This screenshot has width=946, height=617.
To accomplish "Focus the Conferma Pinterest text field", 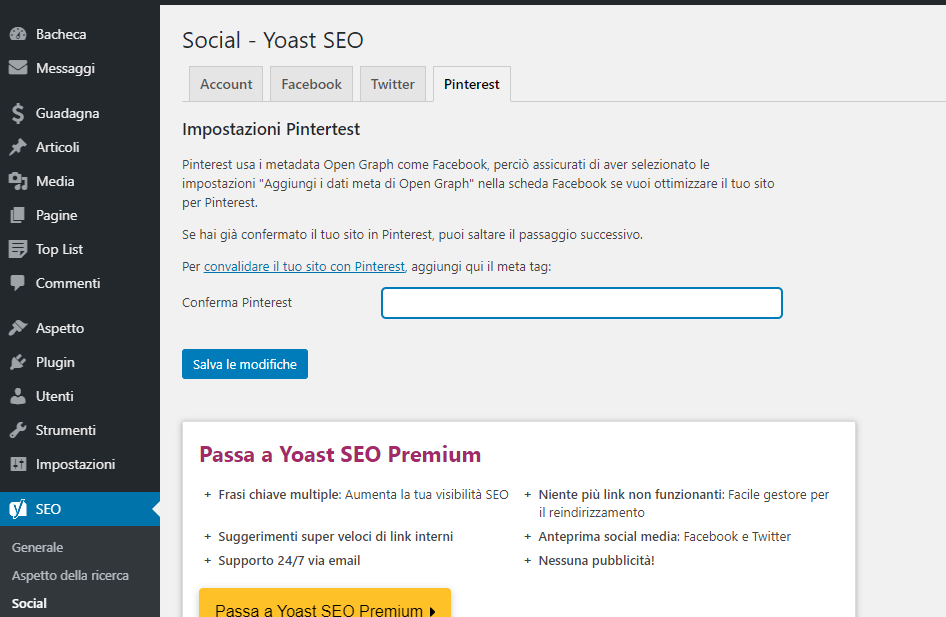I will pyautogui.click(x=581, y=303).
